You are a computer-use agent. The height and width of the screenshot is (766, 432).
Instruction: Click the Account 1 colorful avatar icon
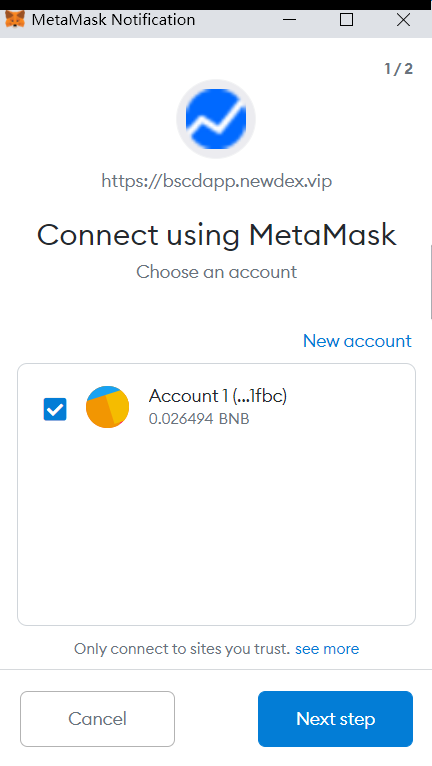coord(108,407)
